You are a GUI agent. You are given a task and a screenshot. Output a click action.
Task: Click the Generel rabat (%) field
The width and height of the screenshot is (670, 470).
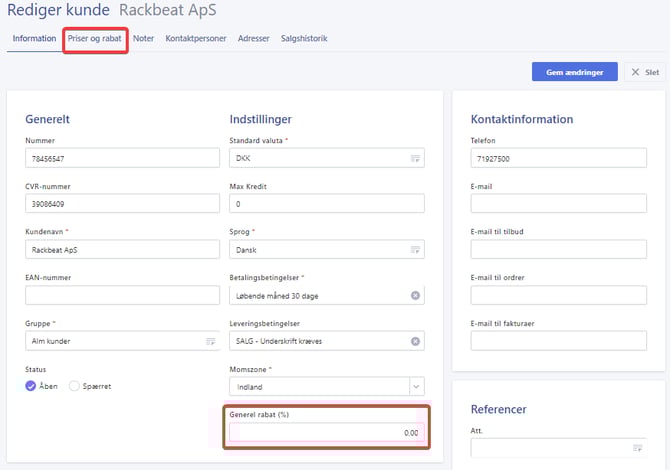(x=326, y=433)
